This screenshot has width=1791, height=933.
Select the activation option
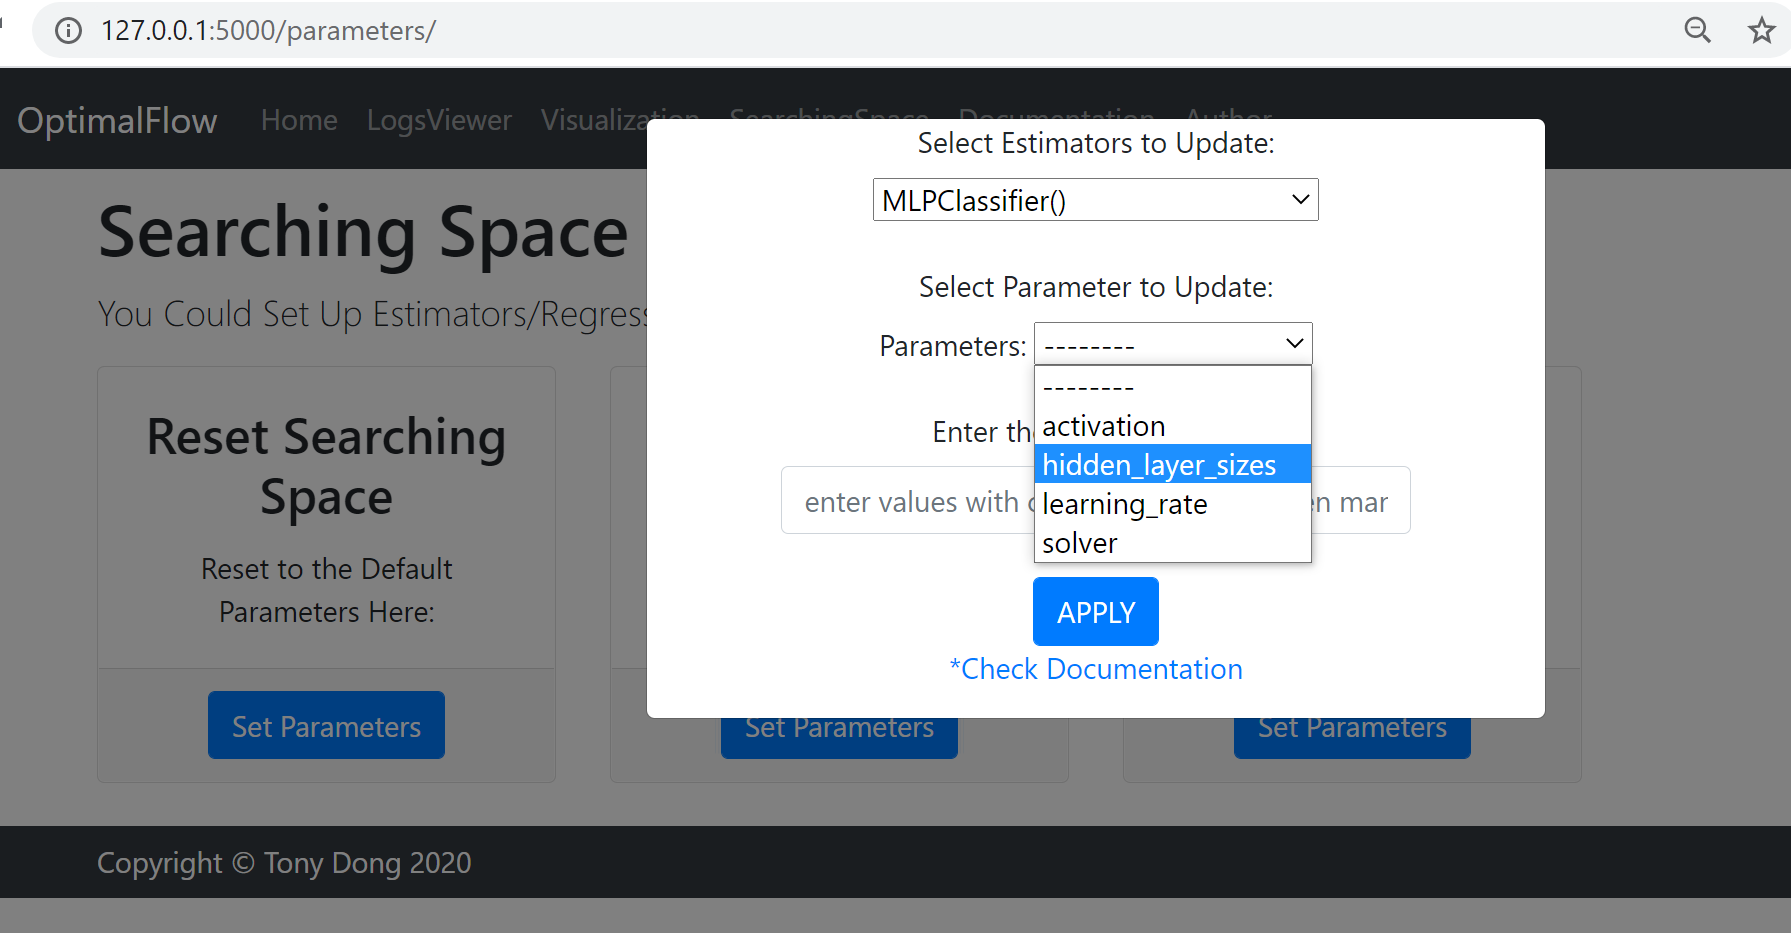coord(1104,426)
